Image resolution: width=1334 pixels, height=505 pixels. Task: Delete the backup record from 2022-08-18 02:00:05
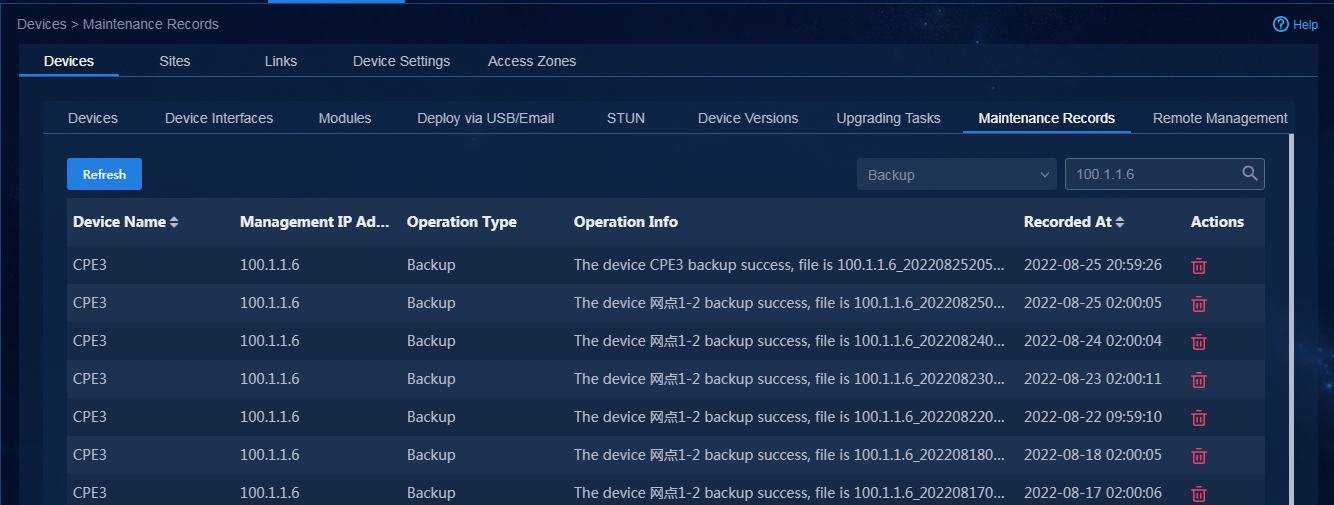1199,456
